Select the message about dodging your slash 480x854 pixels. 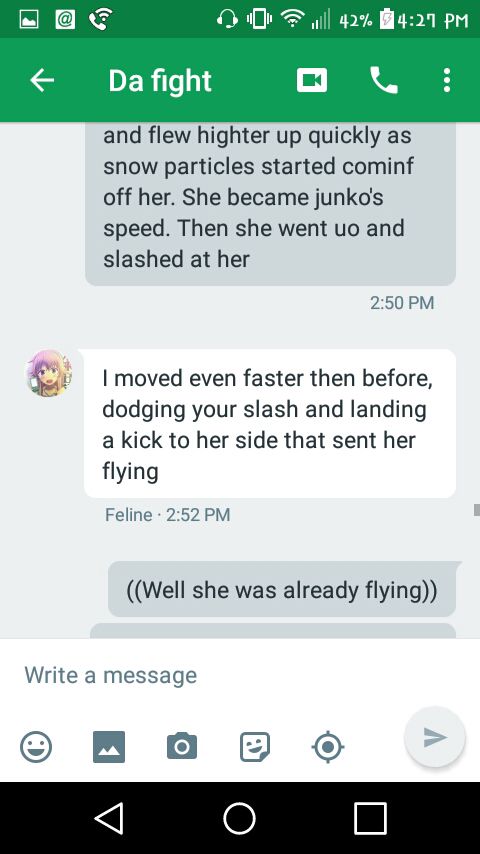point(270,423)
